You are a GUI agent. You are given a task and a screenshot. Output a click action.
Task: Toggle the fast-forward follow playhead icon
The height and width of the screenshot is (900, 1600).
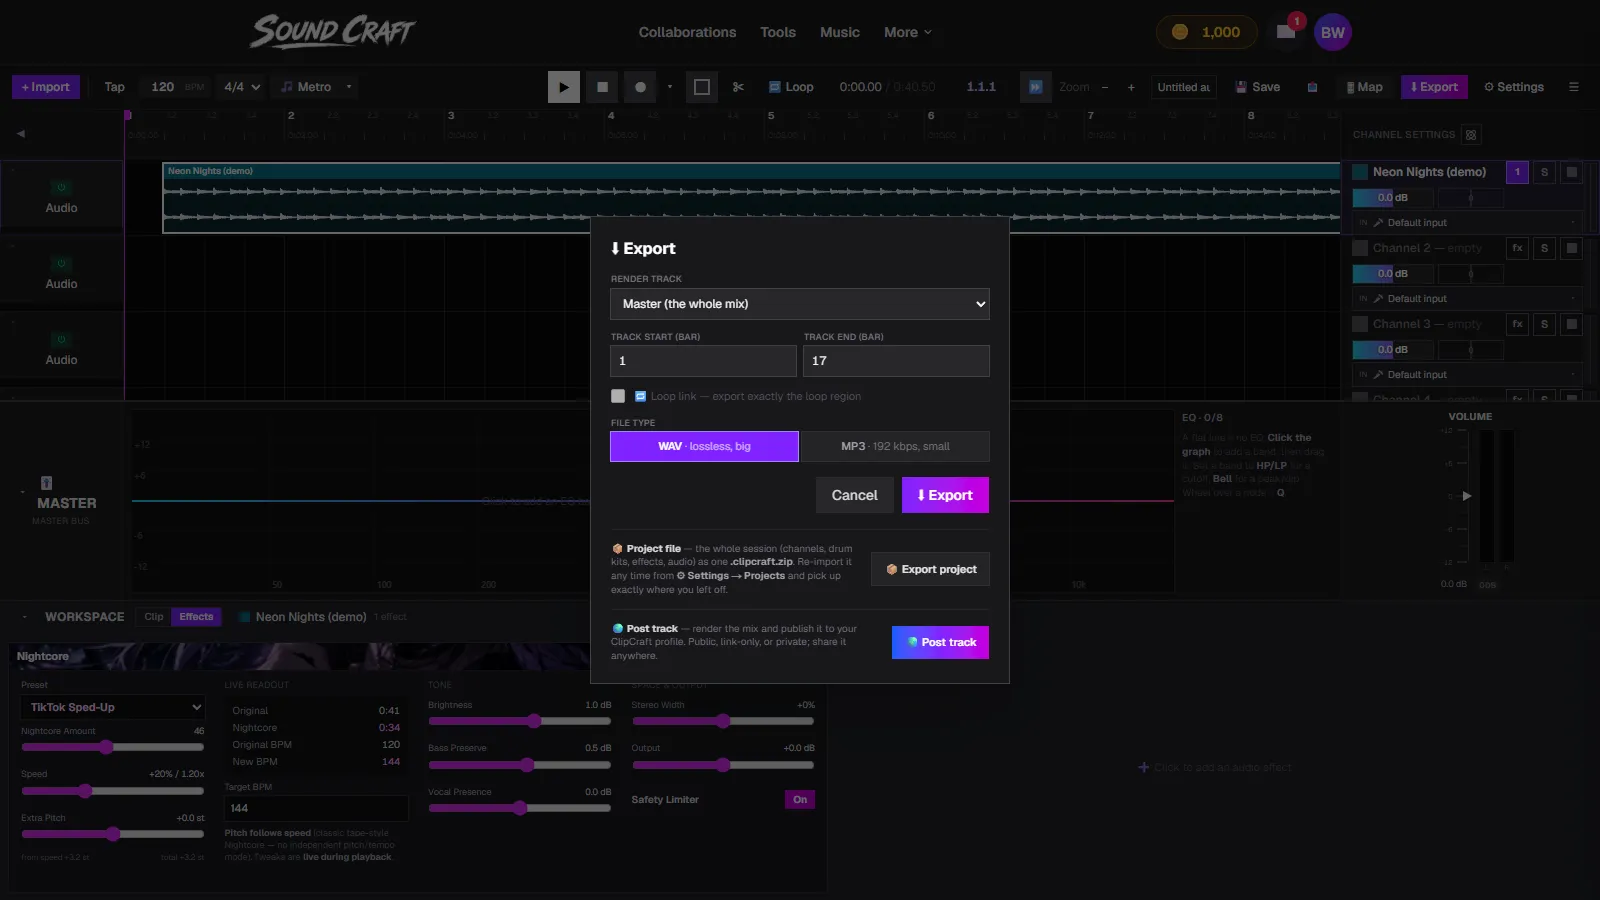1036,87
